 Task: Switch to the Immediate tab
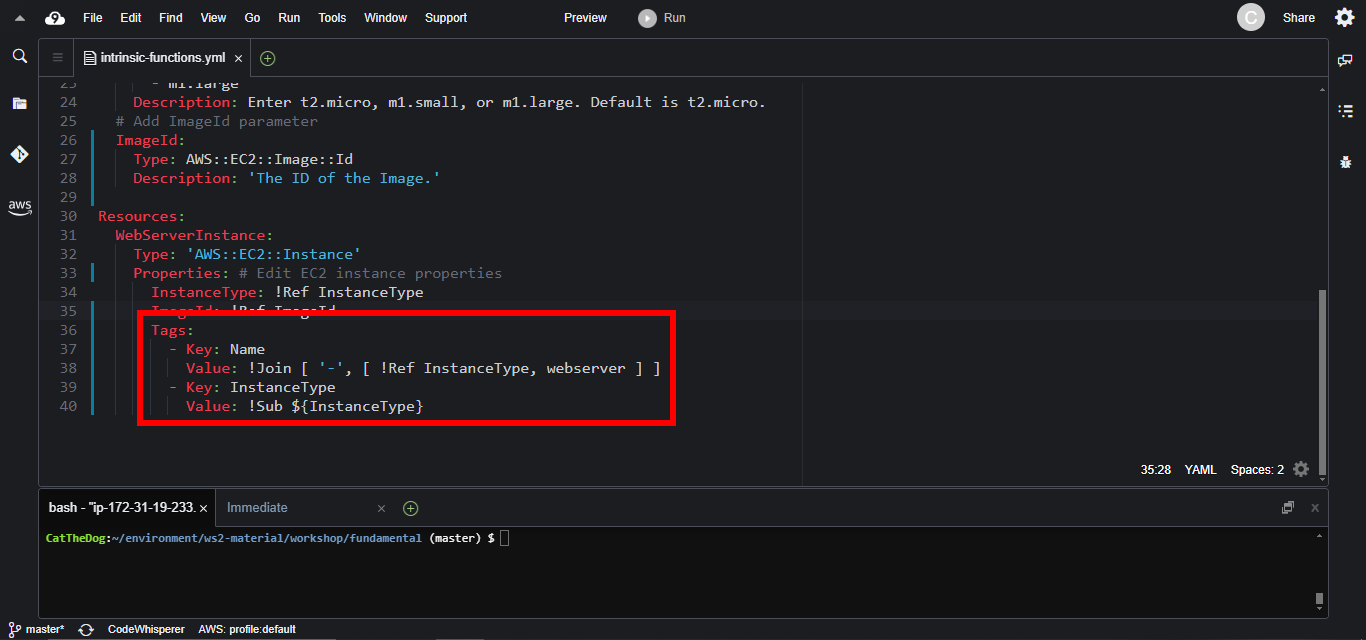pos(257,507)
